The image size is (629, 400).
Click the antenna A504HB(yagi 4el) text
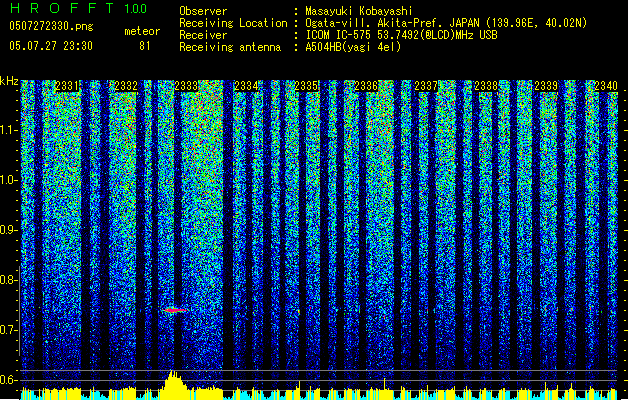[353, 47]
